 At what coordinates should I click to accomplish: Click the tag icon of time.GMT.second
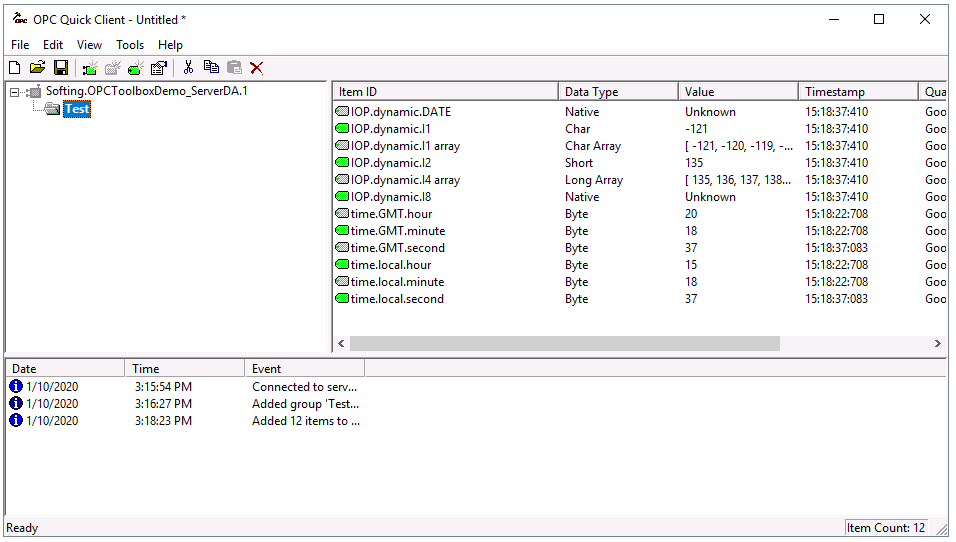coord(342,248)
